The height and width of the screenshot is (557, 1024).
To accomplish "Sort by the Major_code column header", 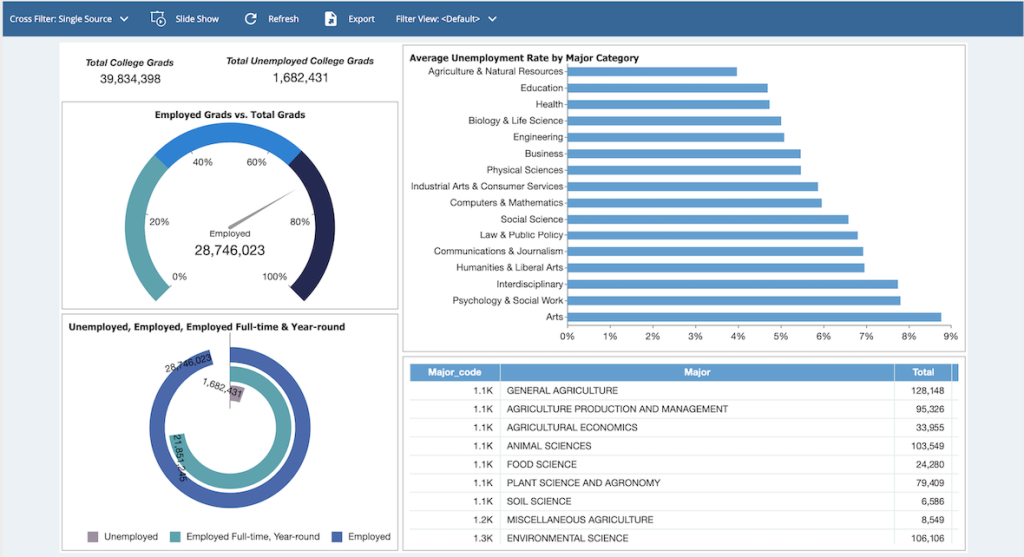I will [455, 372].
